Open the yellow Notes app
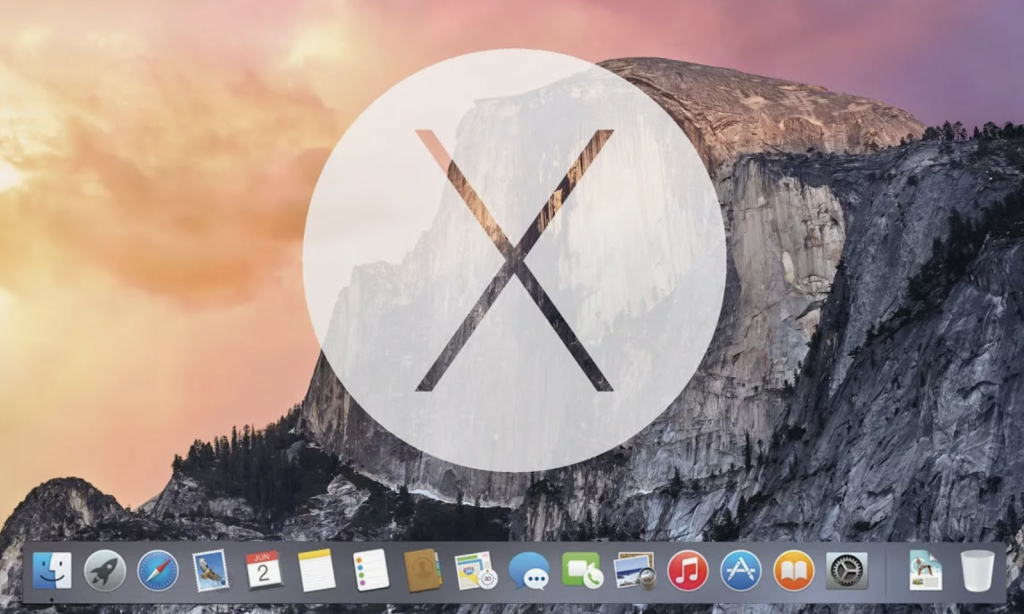 pos(317,570)
